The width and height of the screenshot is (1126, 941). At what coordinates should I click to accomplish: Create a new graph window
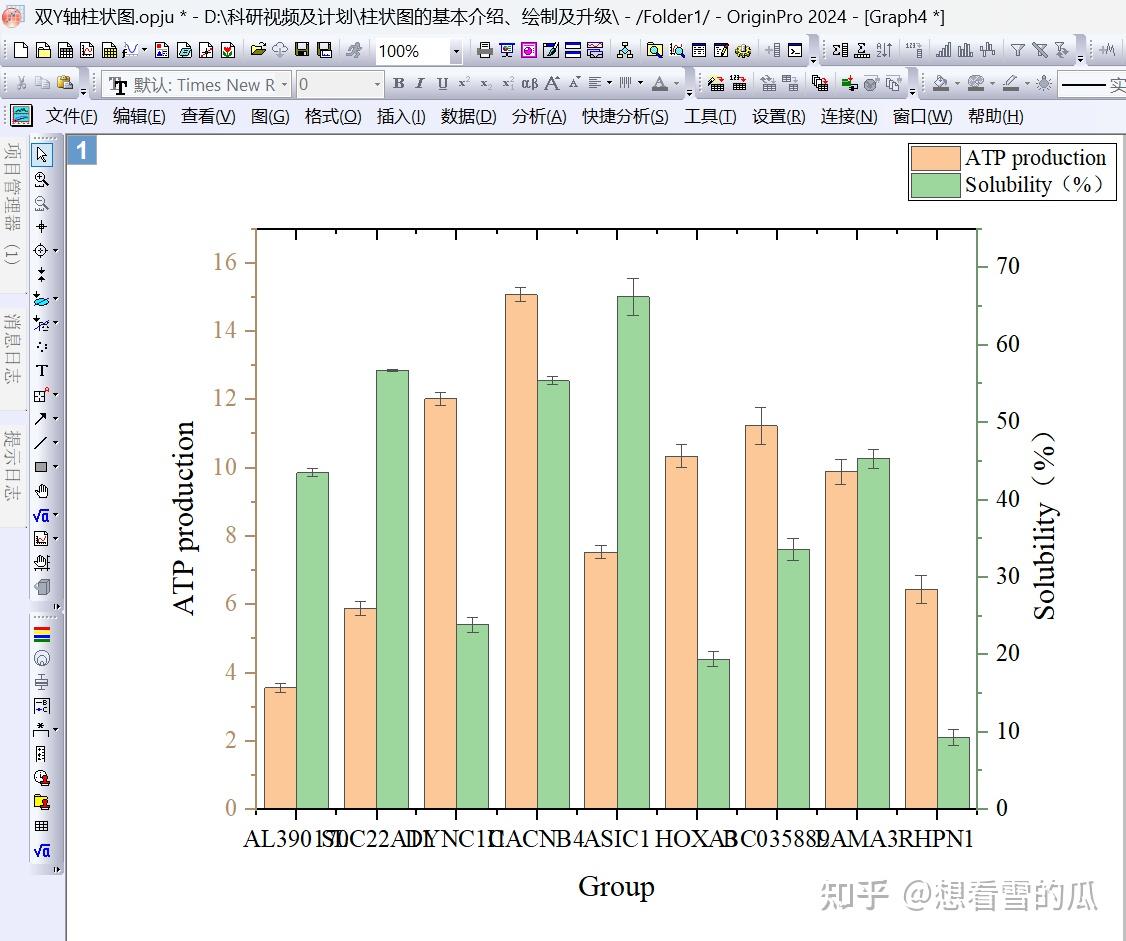[87, 50]
